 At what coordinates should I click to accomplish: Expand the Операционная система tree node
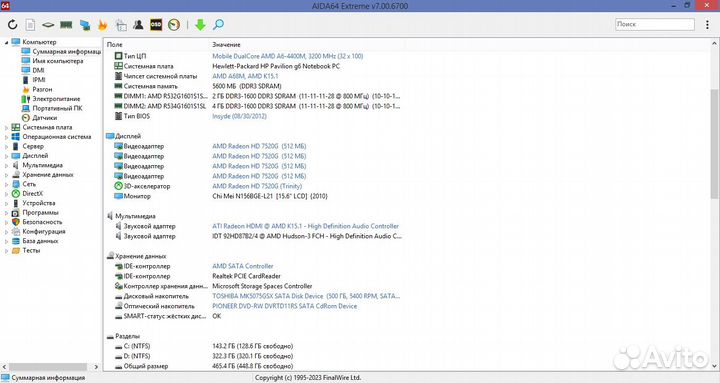(x=6, y=137)
